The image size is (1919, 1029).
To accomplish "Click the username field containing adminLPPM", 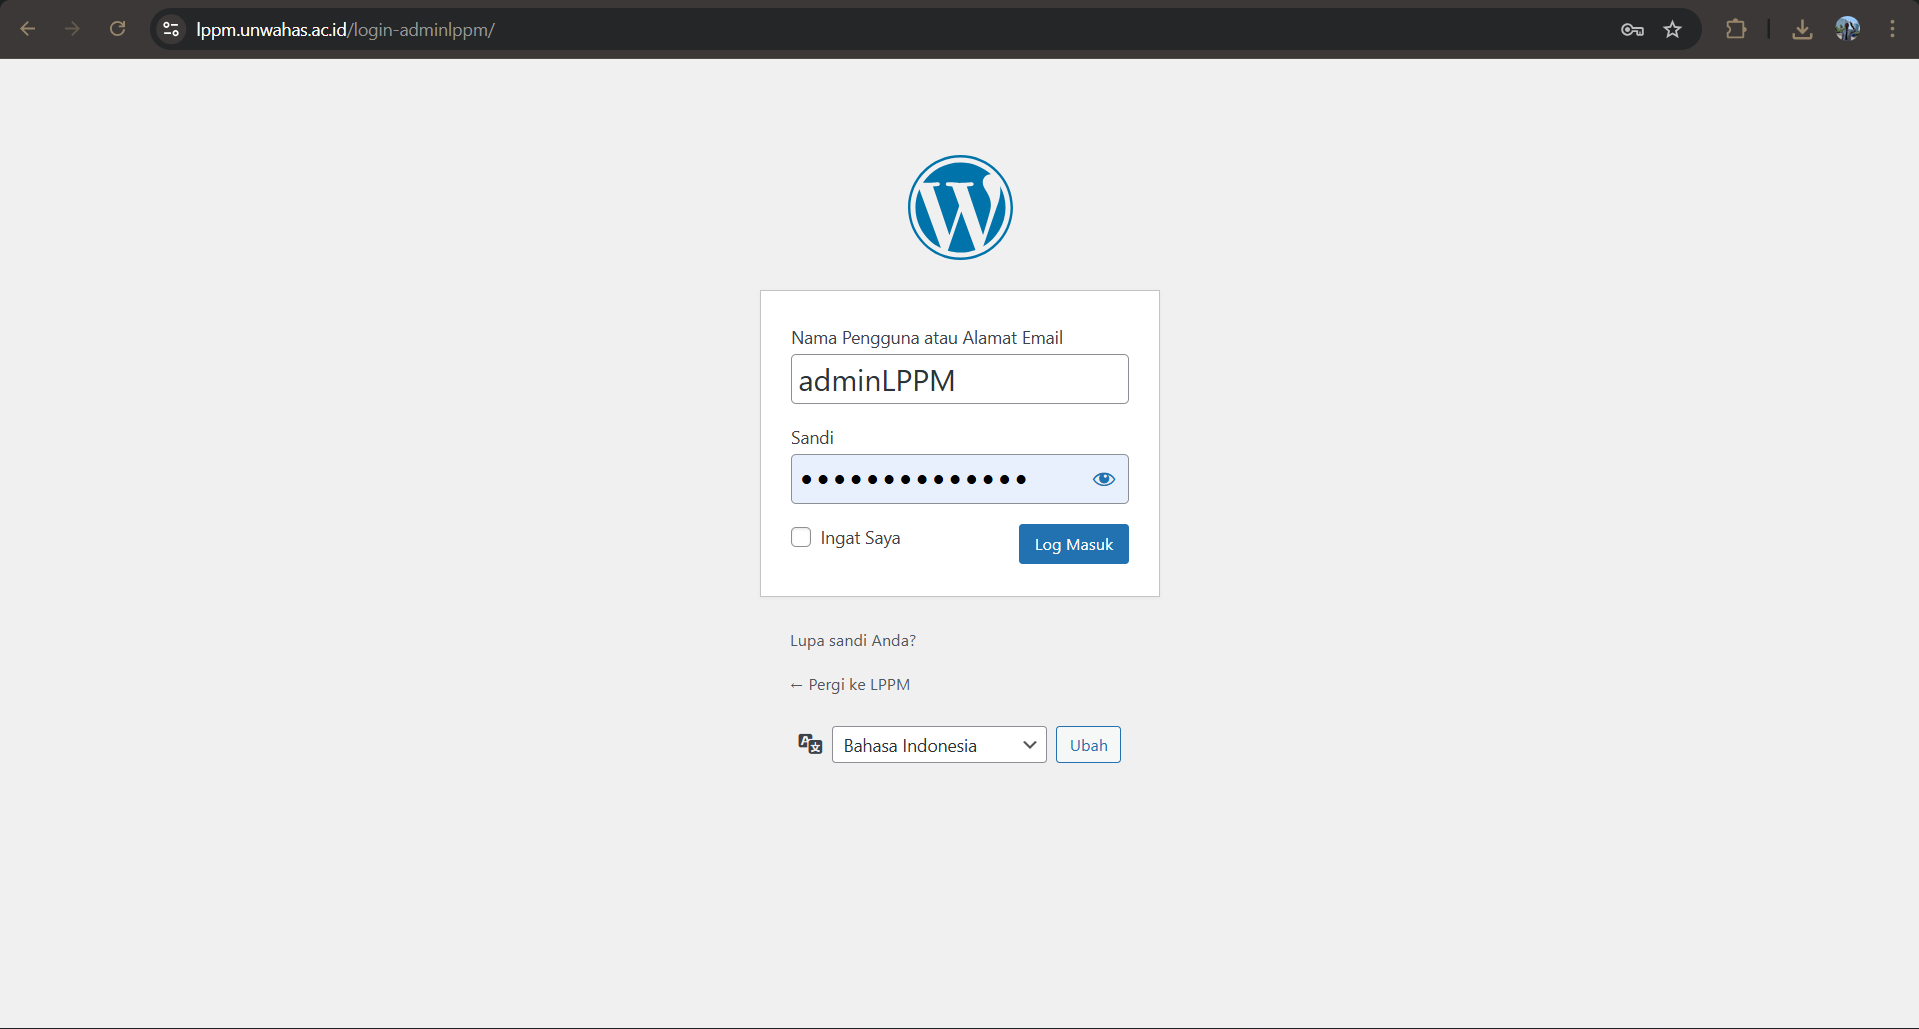I will (959, 379).
